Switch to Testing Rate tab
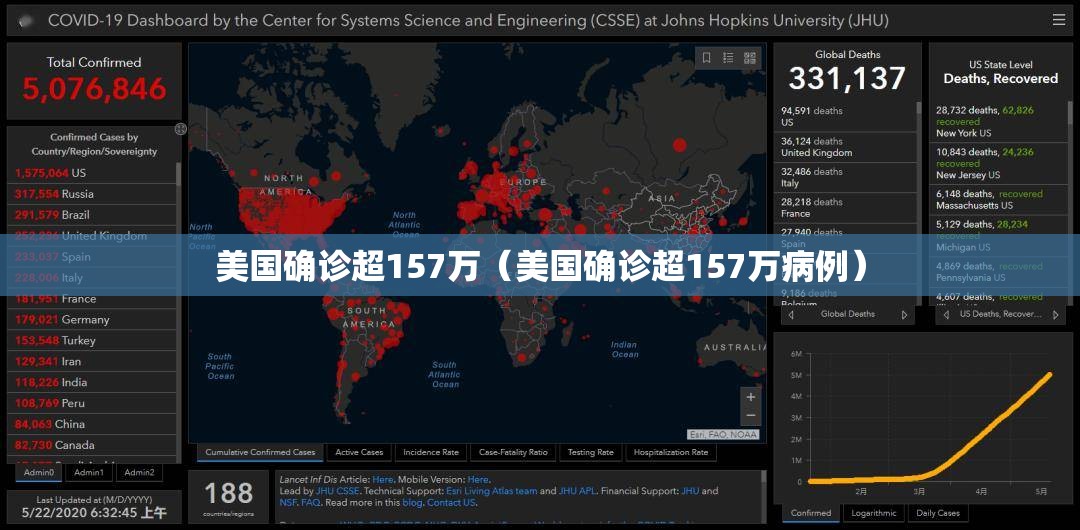The width and height of the screenshot is (1080, 530). pos(591,453)
